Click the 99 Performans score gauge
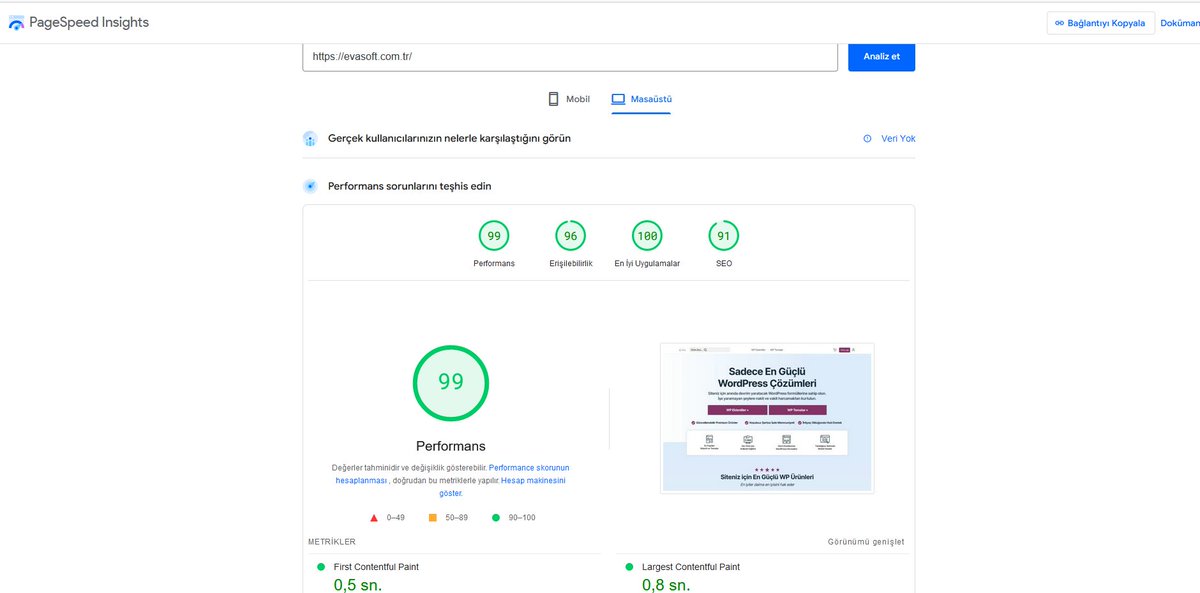This screenshot has height=593, width=1200. tap(451, 383)
